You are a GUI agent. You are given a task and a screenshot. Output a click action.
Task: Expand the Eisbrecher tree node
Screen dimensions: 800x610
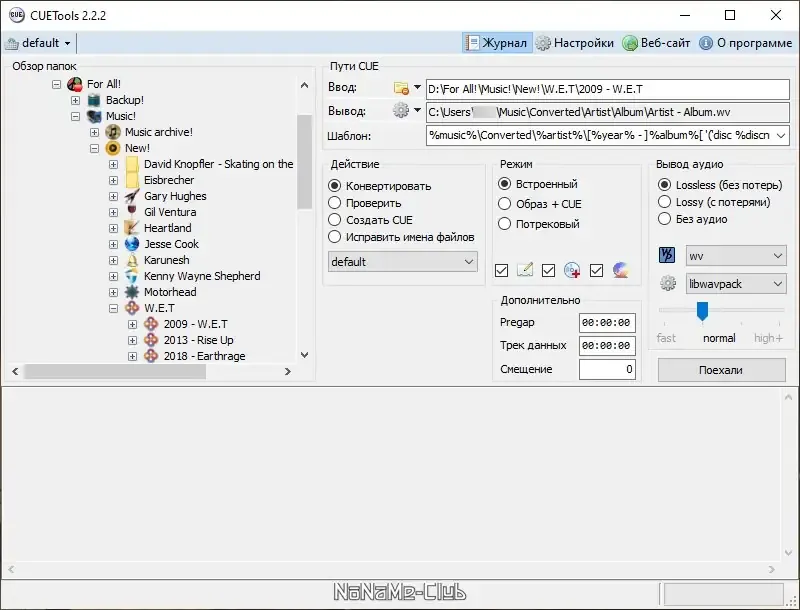point(113,180)
